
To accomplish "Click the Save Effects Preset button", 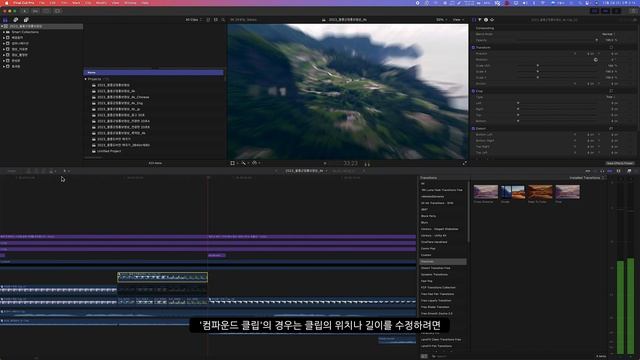I will (620, 163).
